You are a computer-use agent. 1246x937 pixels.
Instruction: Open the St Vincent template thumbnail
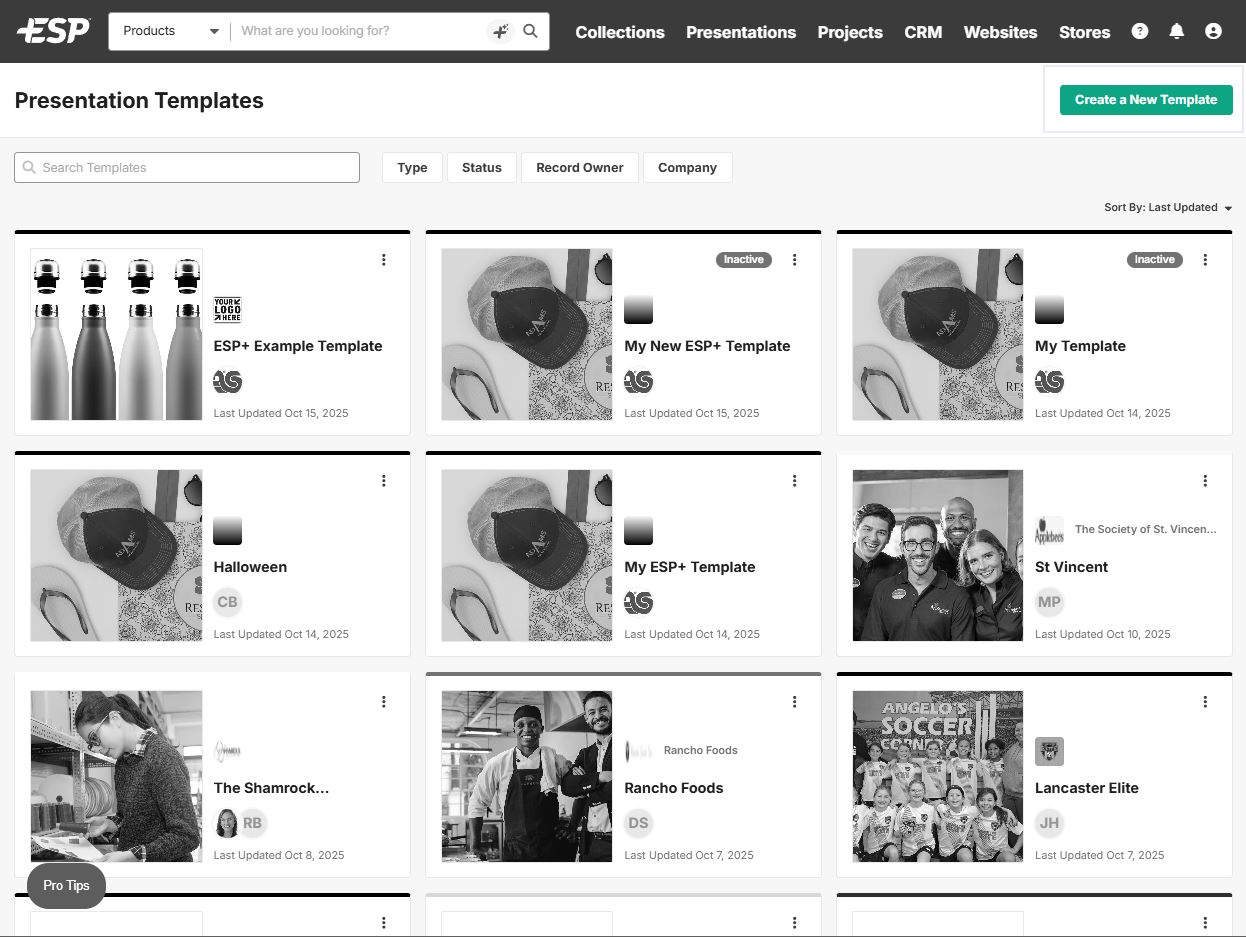click(937, 555)
